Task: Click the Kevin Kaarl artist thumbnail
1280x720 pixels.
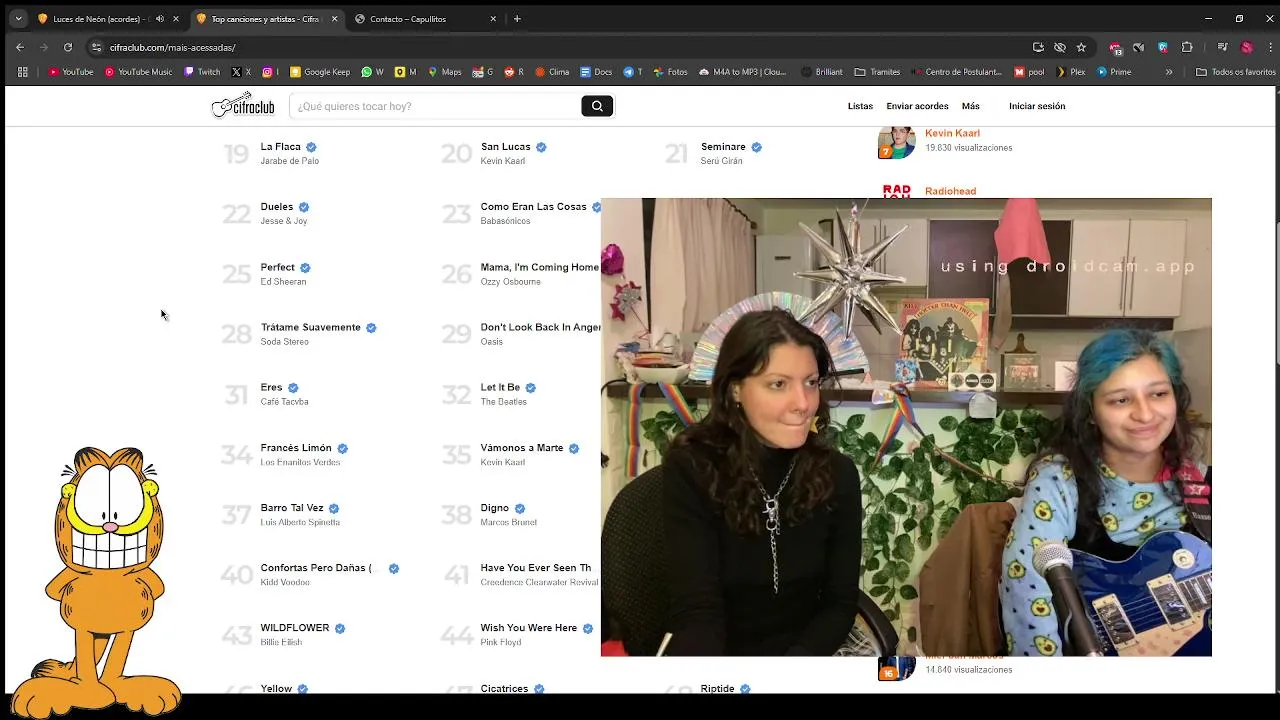Action: tap(896, 142)
